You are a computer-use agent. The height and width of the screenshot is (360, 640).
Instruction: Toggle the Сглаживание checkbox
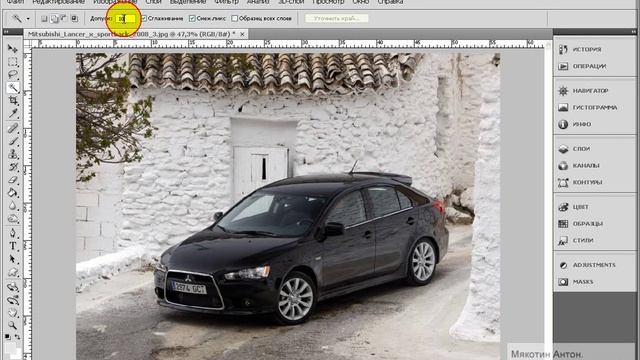click(x=144, y=18)
